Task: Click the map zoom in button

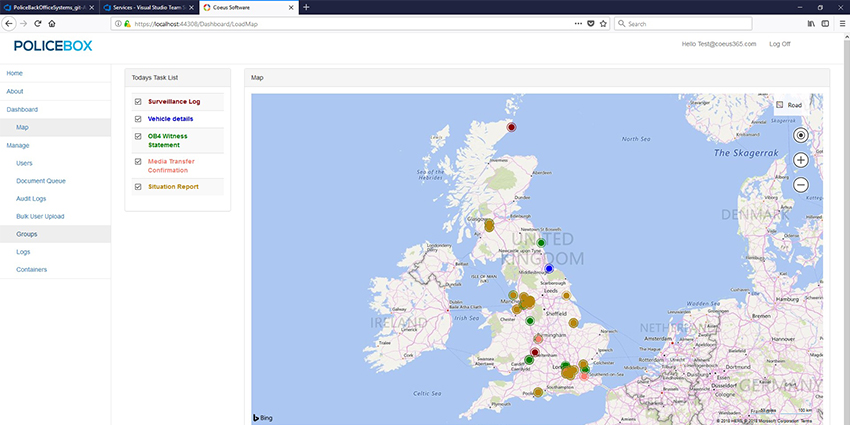Action: (x=800, y=160)
